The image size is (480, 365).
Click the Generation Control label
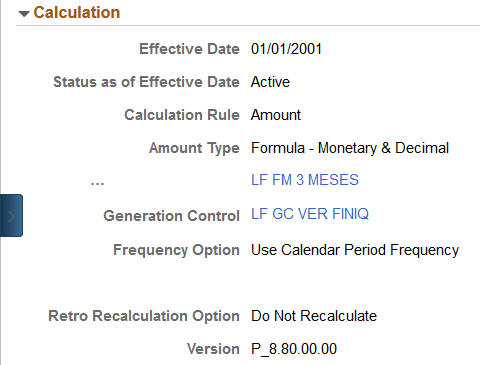click(x=172, y=216)
